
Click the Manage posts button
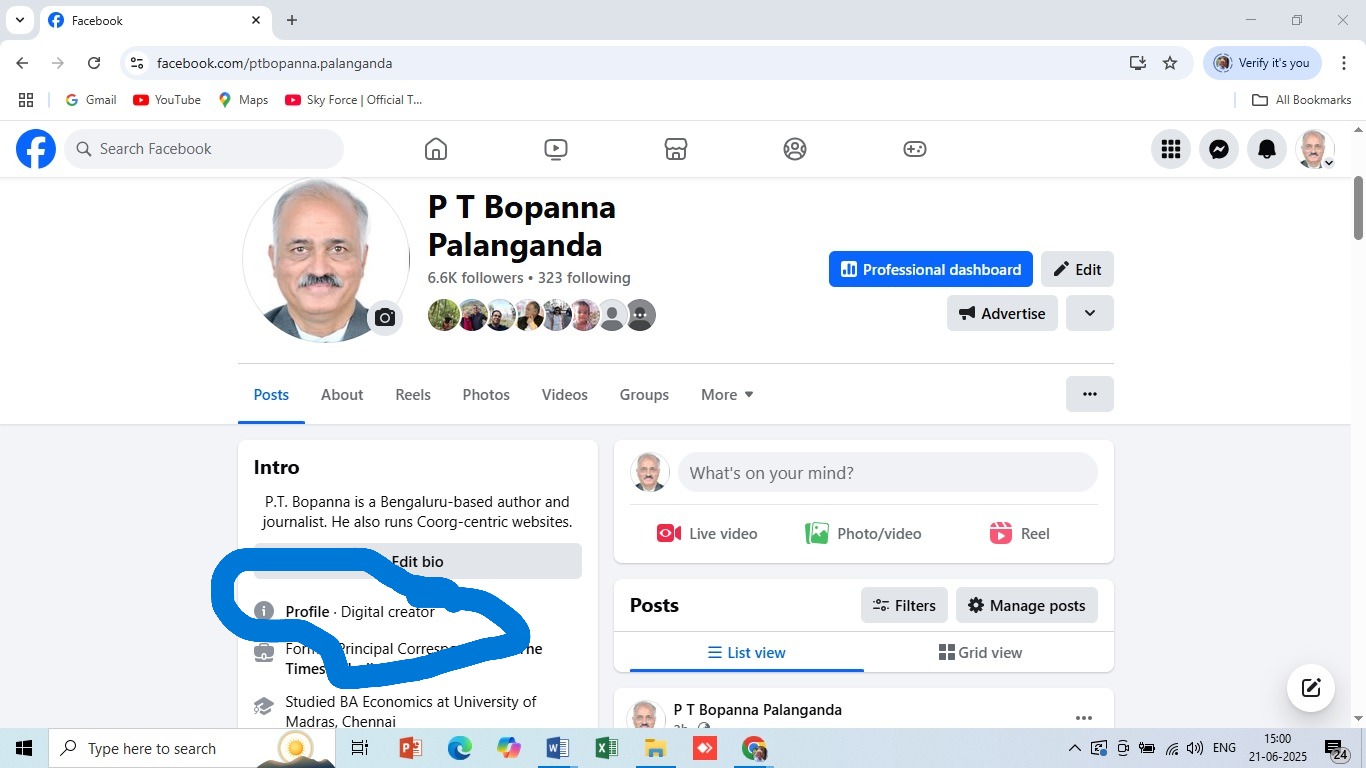pyautogui.click(x=1027, y=605)
